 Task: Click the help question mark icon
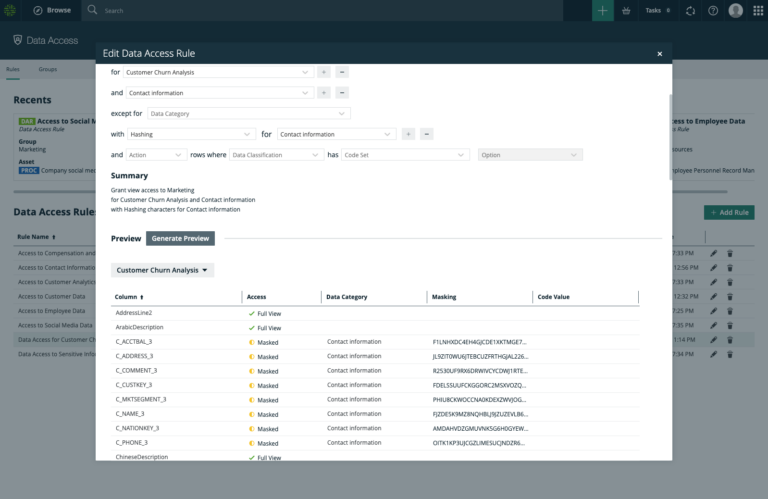pyautogui.click(x=713, y=10)
